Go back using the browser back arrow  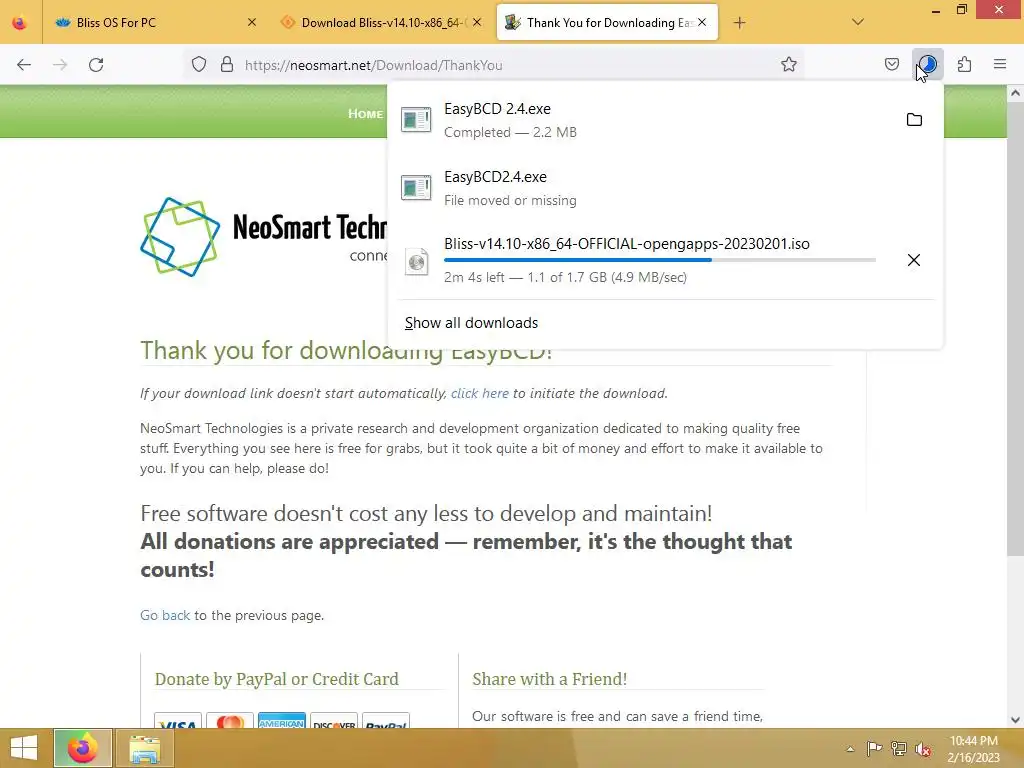point(24,65)
